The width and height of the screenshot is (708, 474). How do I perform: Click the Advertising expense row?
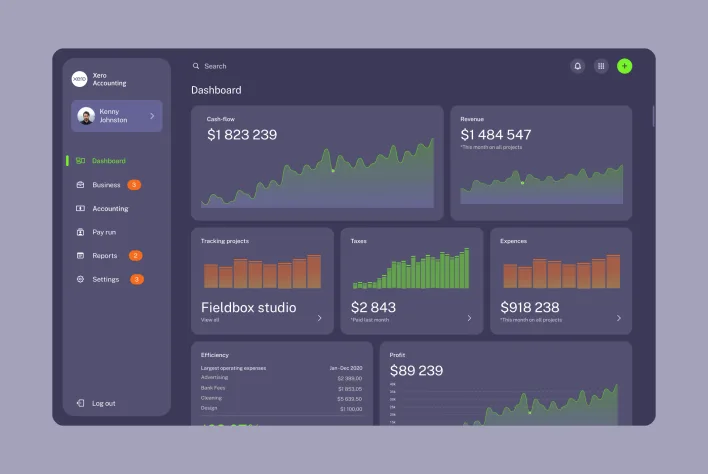(x=281, y=378)
